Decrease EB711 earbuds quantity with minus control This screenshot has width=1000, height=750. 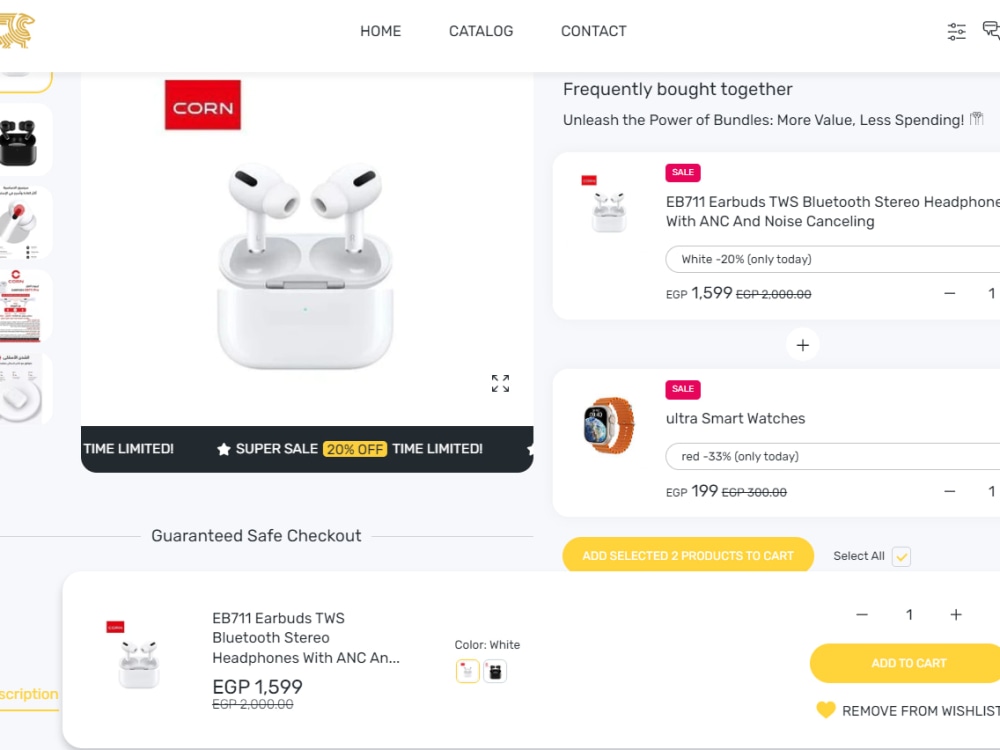click(x=948, y=293)
